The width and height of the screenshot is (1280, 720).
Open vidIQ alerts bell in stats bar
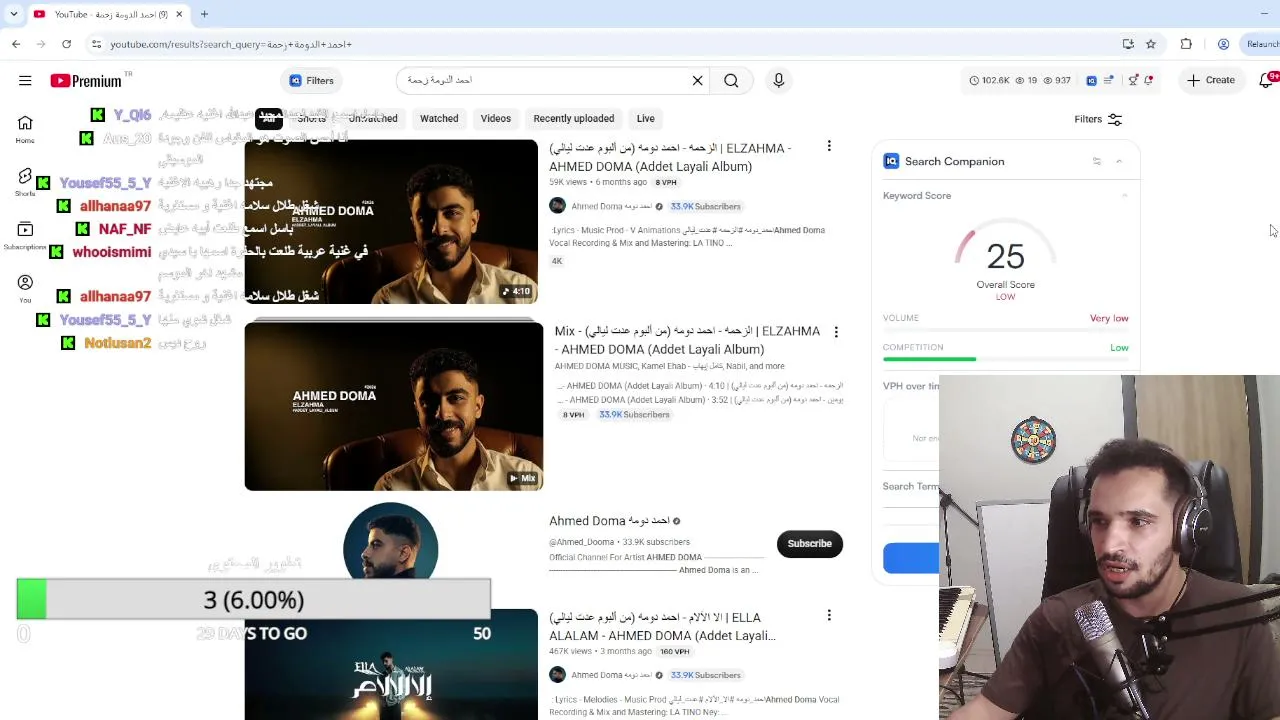(x=1149, y=80)
